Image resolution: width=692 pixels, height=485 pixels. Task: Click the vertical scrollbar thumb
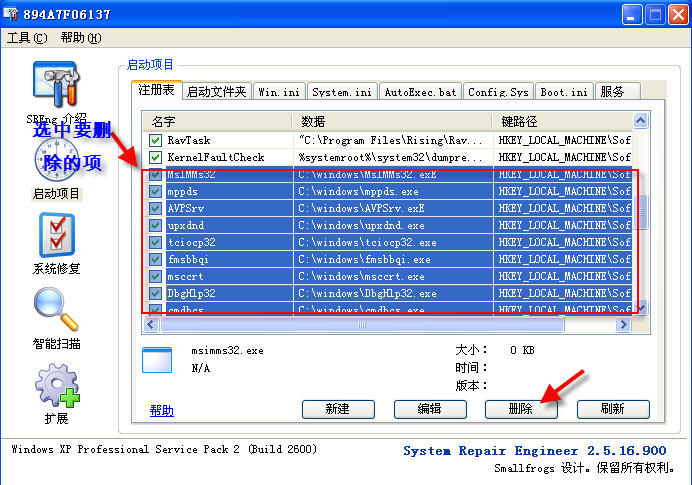(x=641, y=212)
